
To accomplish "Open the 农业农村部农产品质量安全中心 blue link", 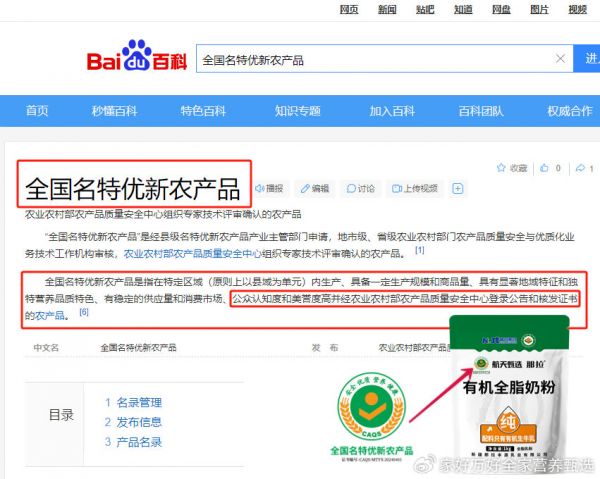I will coord(192,254).
